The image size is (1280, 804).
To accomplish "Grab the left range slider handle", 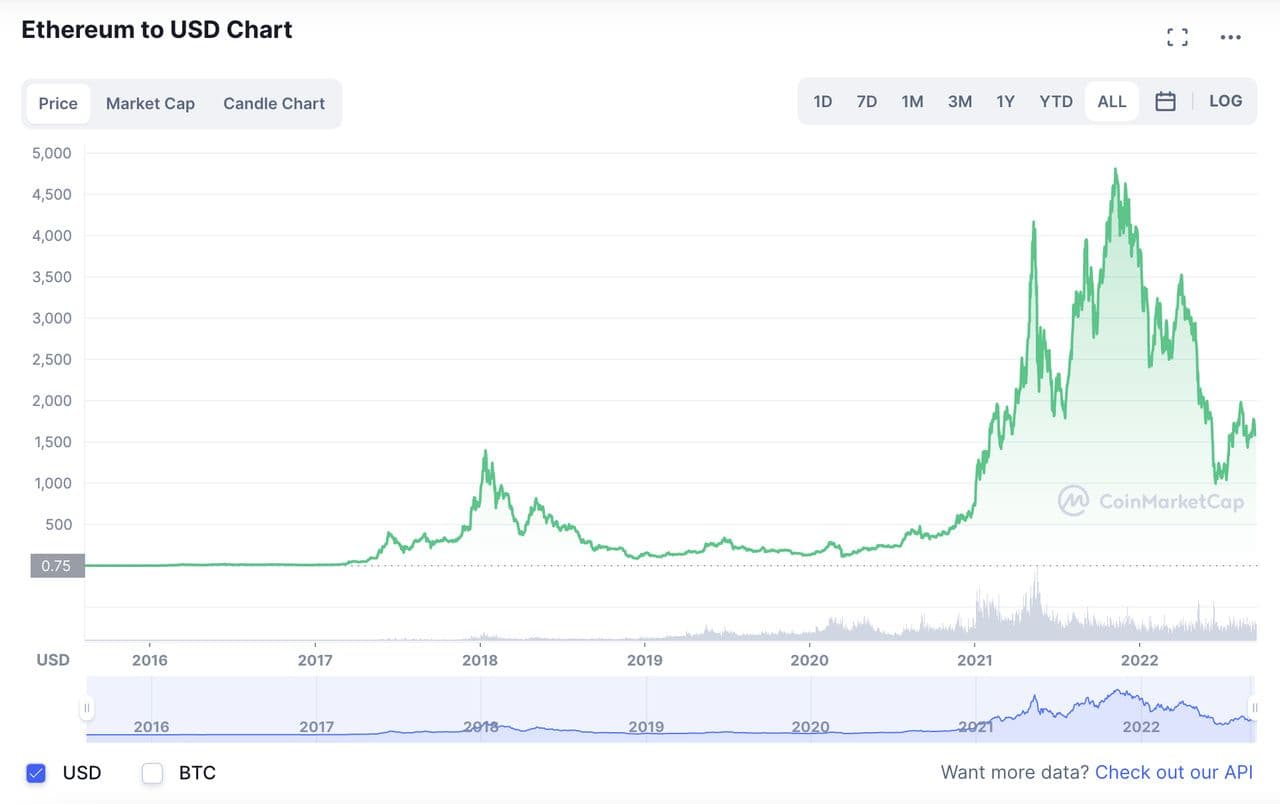I will pyautogui.click(x=87, y=709).
